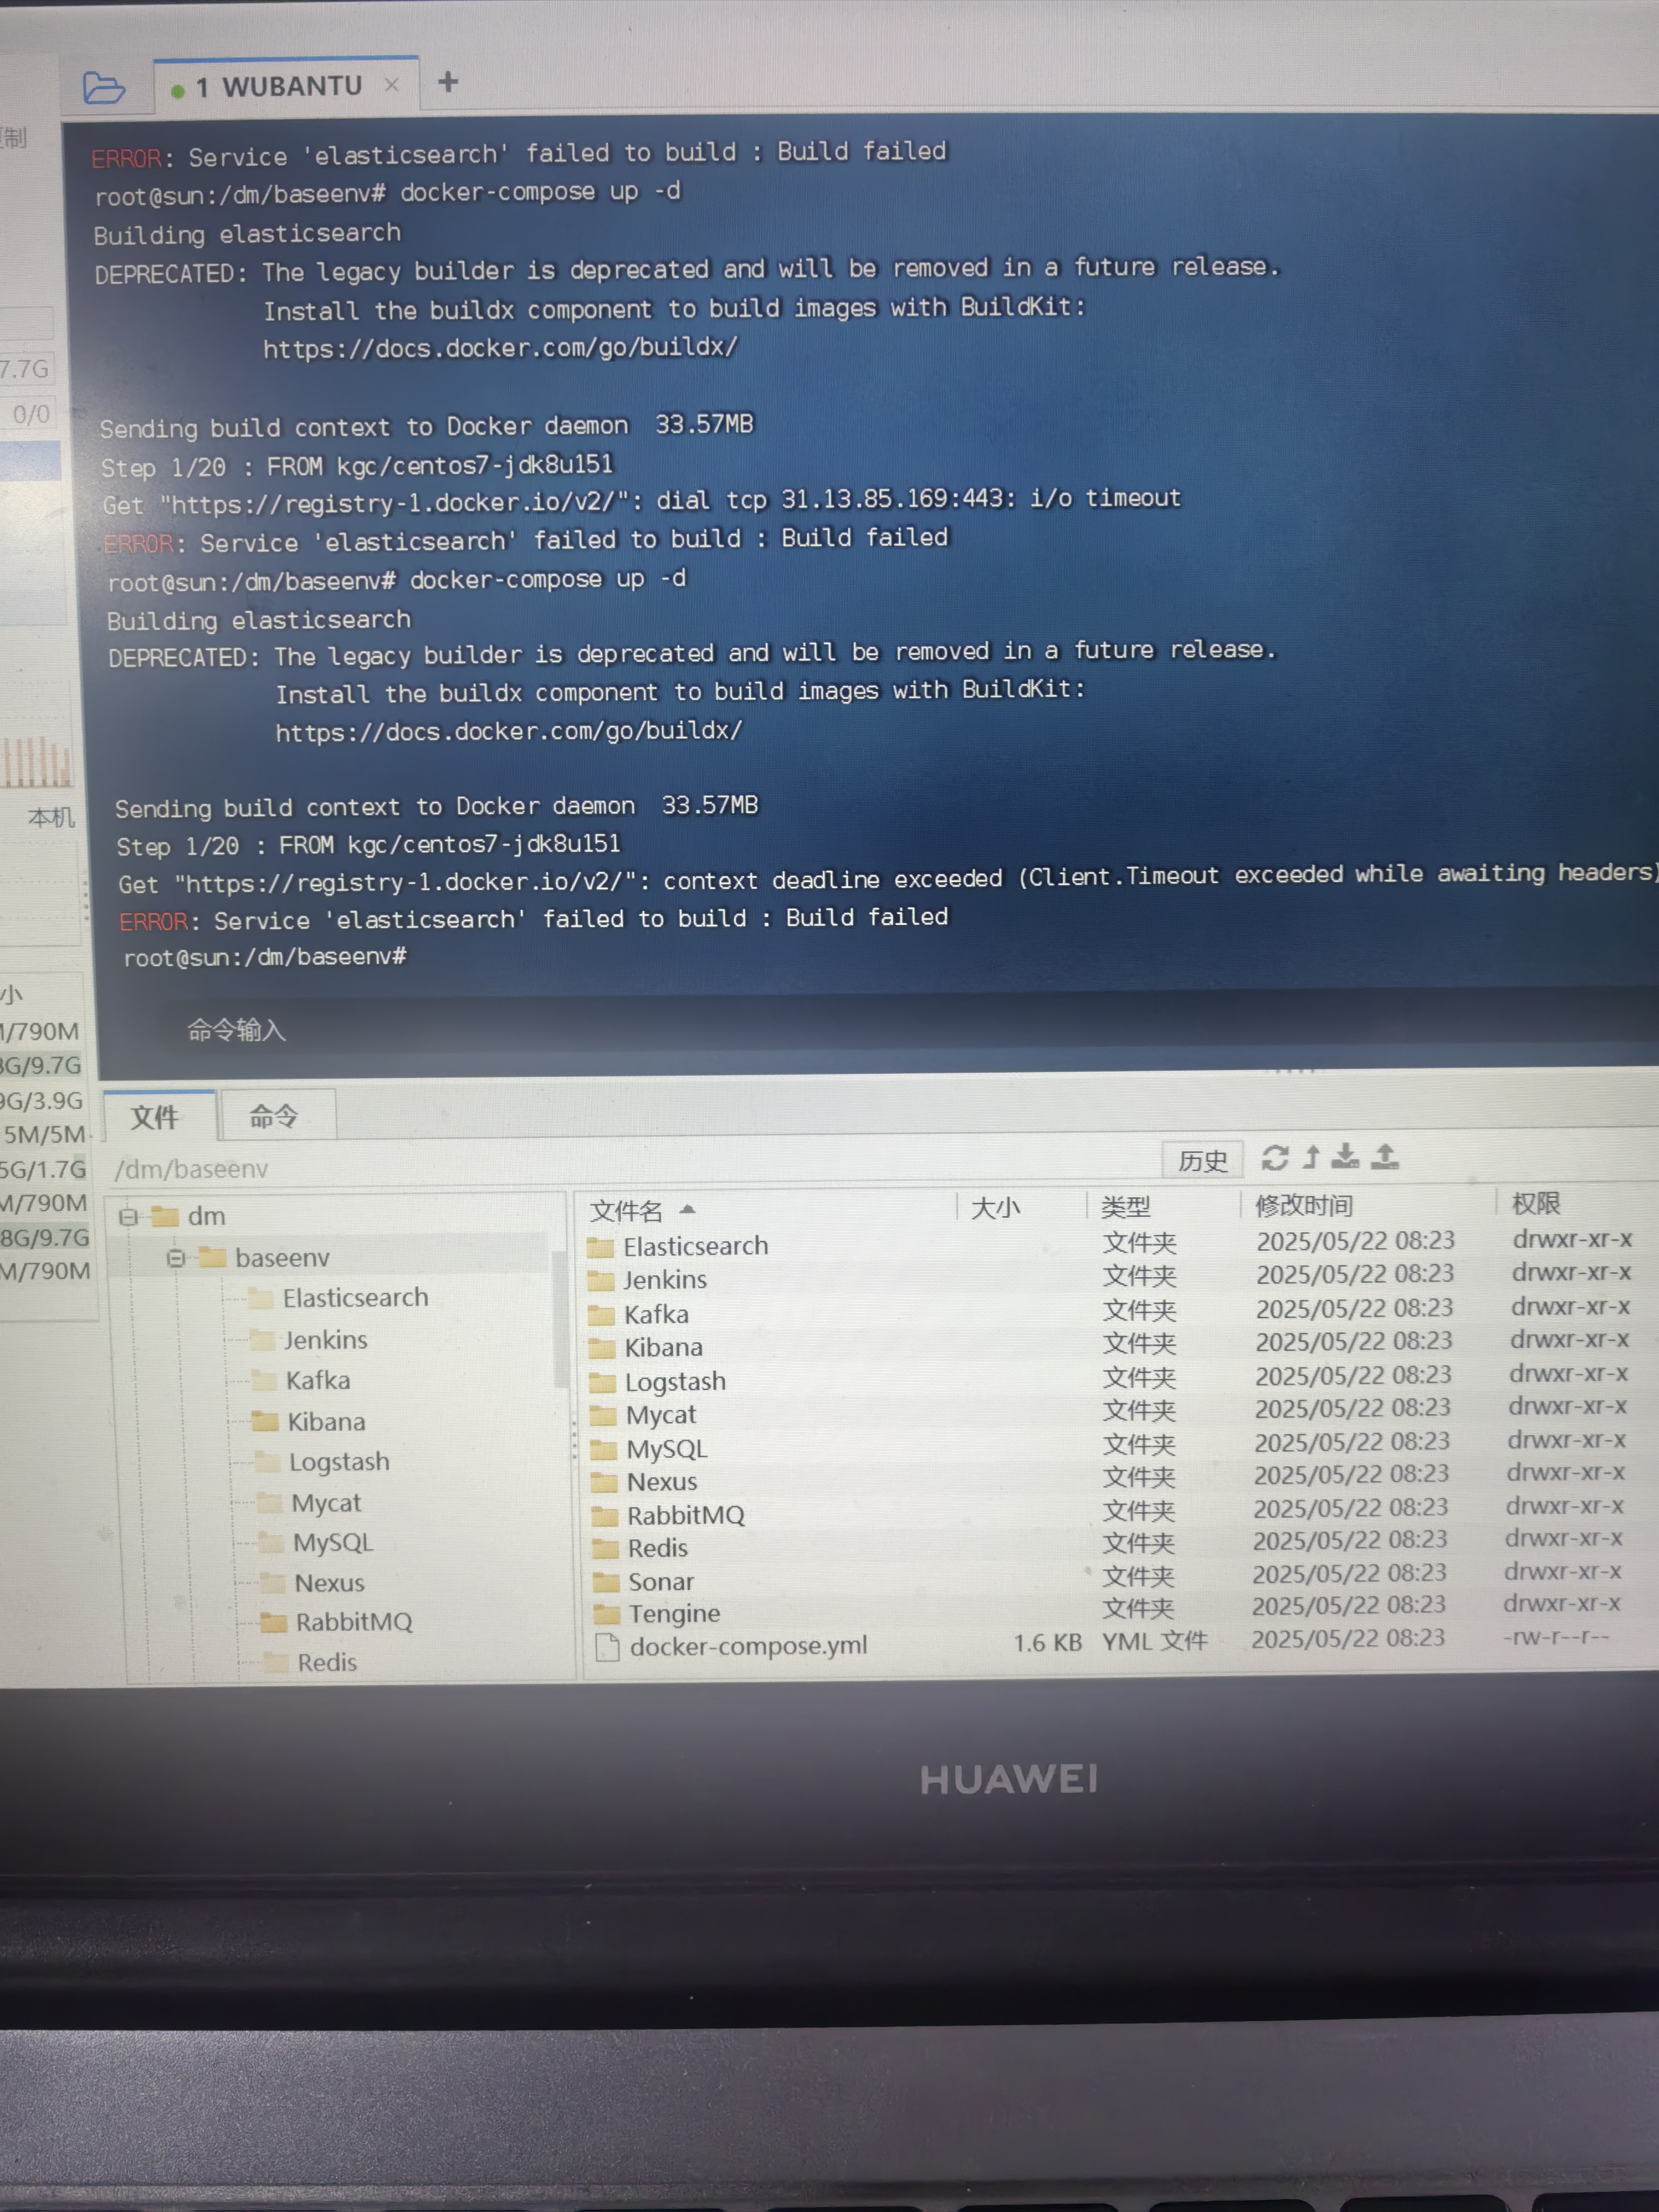Add a new session with plus icon

(448, 83)
